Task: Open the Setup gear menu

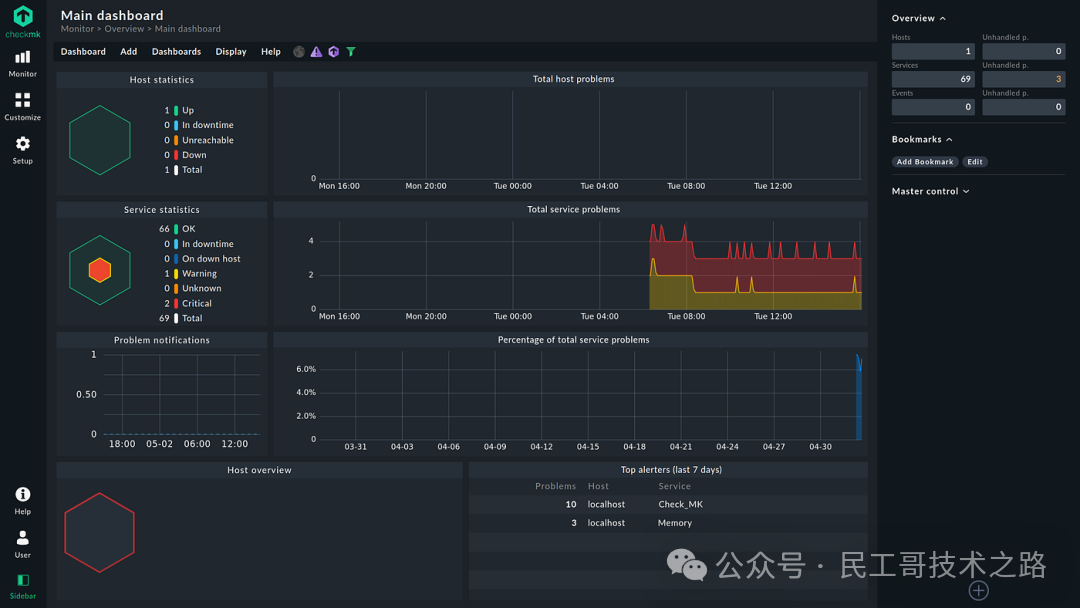Action: [x=23, y=149]
